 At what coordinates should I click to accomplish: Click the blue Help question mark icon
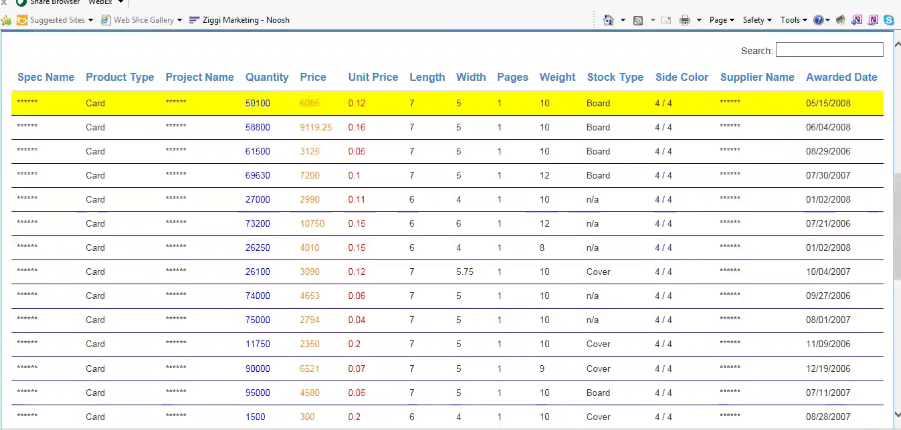pyautogui.click(x=817, y=19)
